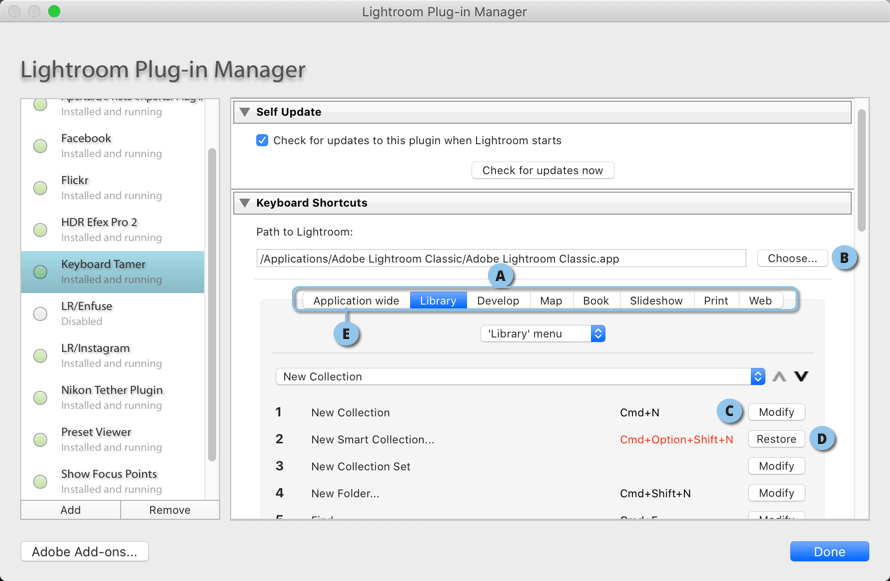Click the Facebook plugin status indicator

(40, 146)
